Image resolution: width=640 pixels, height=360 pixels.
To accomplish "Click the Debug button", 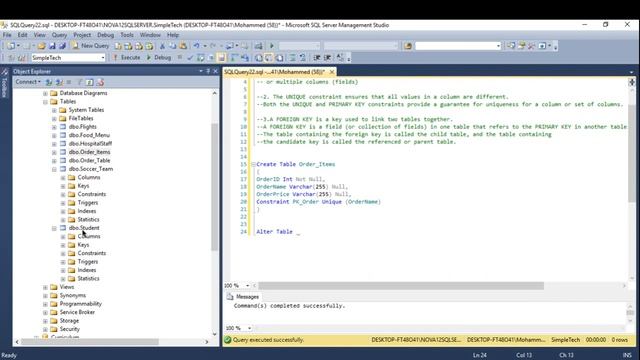I will (x=158, y=58).
